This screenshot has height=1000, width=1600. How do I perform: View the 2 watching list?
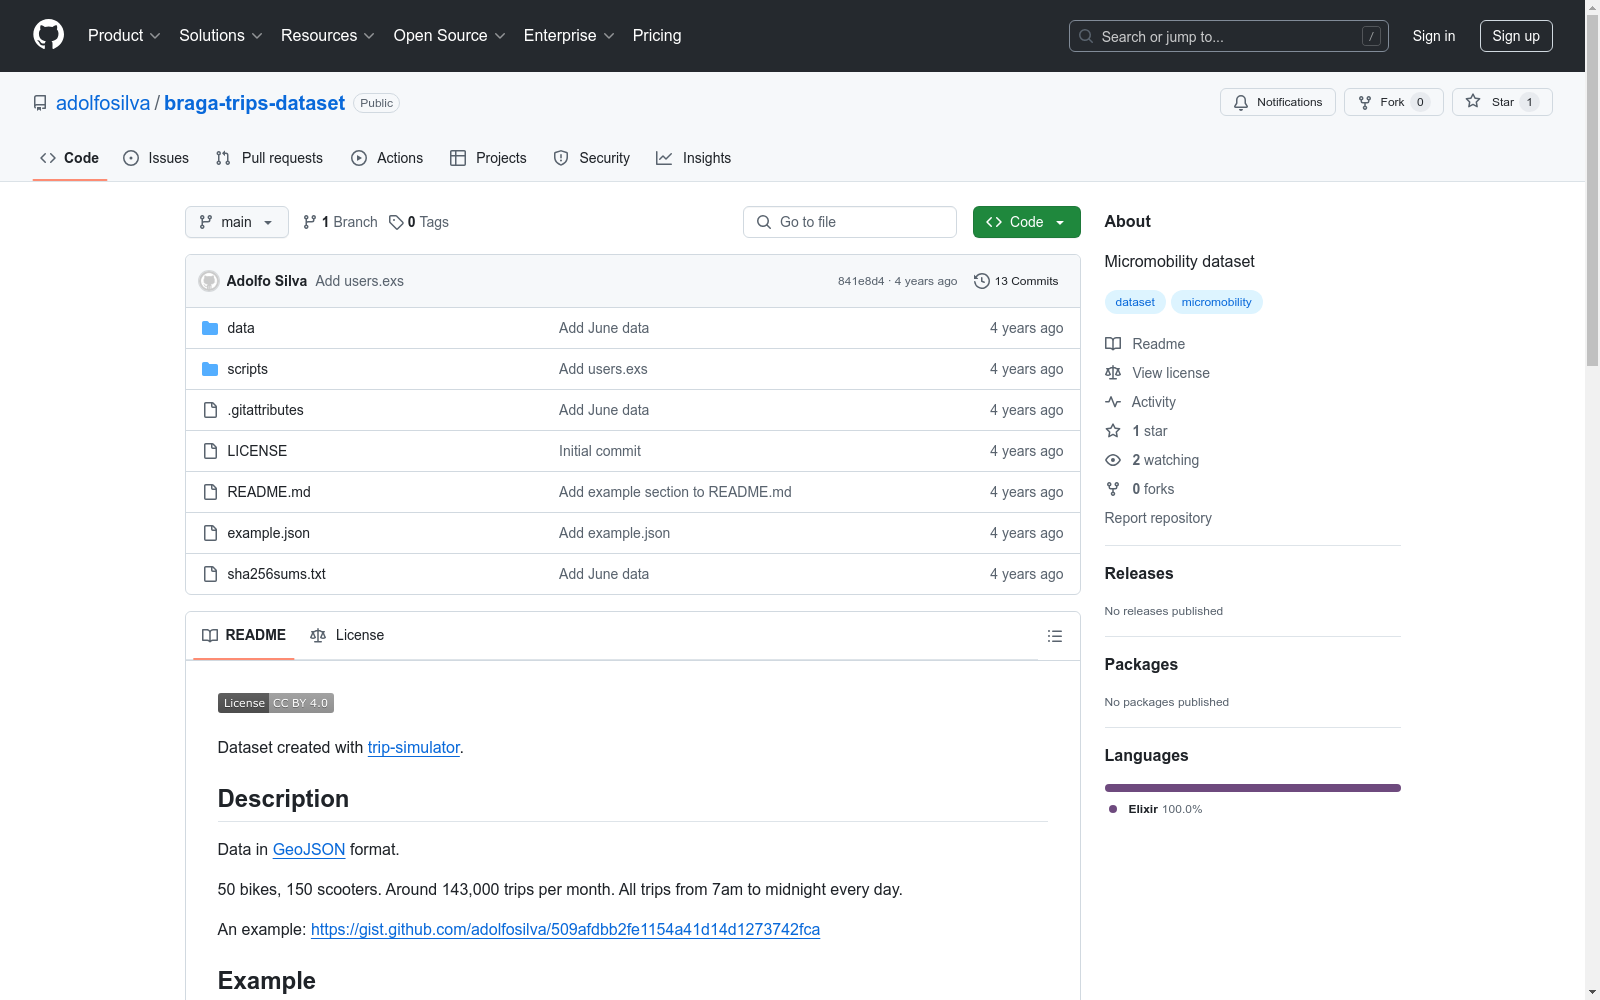(1152, 460)
